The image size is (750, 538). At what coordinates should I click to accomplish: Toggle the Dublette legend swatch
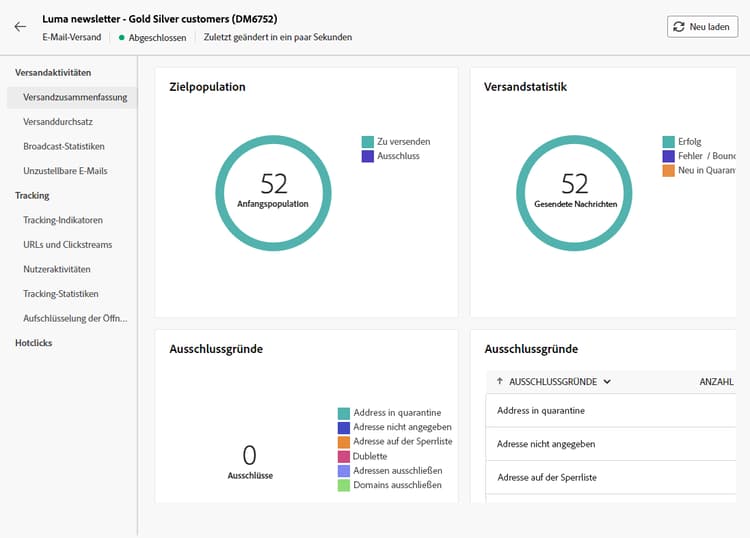(x=343, y=456)
